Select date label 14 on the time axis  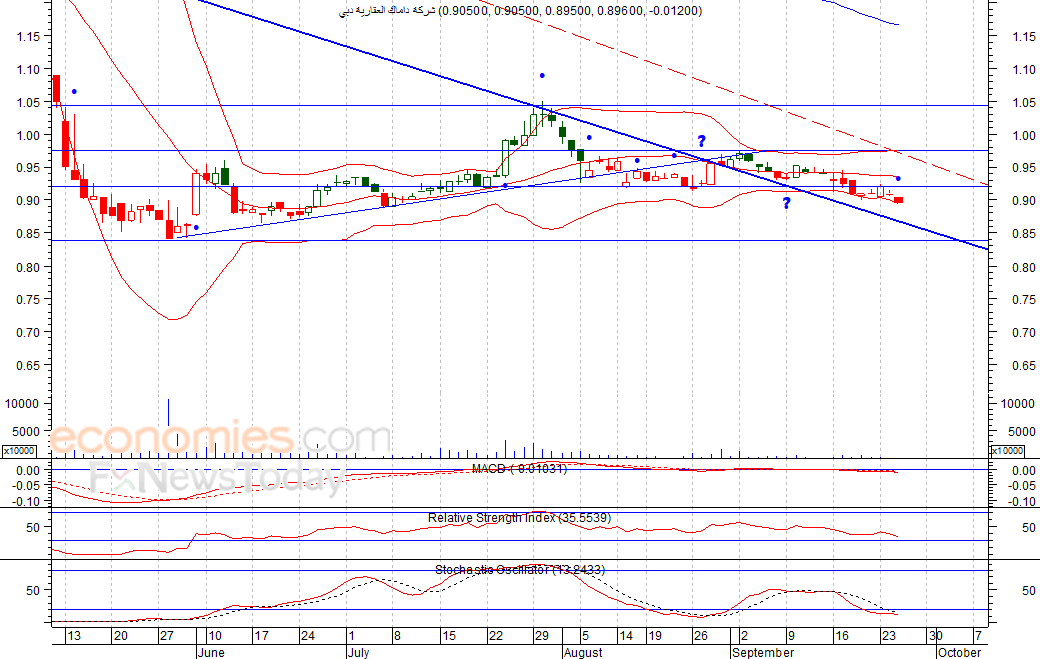pyautogui.click(x=625, y=636)
